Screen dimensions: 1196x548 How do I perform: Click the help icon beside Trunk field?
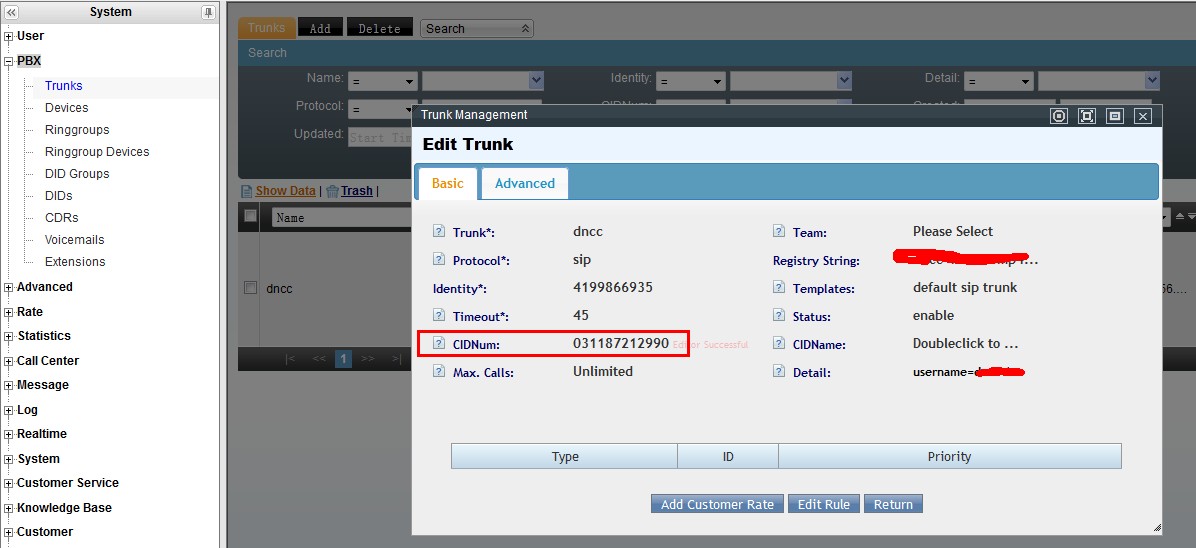(438, 232)
